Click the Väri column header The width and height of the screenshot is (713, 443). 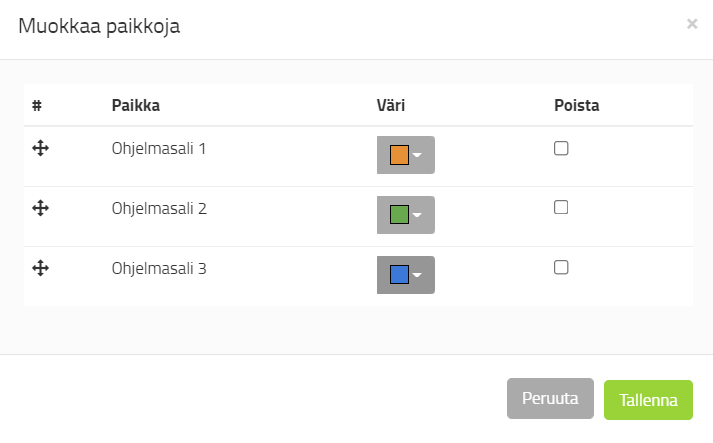click(390, 105)
